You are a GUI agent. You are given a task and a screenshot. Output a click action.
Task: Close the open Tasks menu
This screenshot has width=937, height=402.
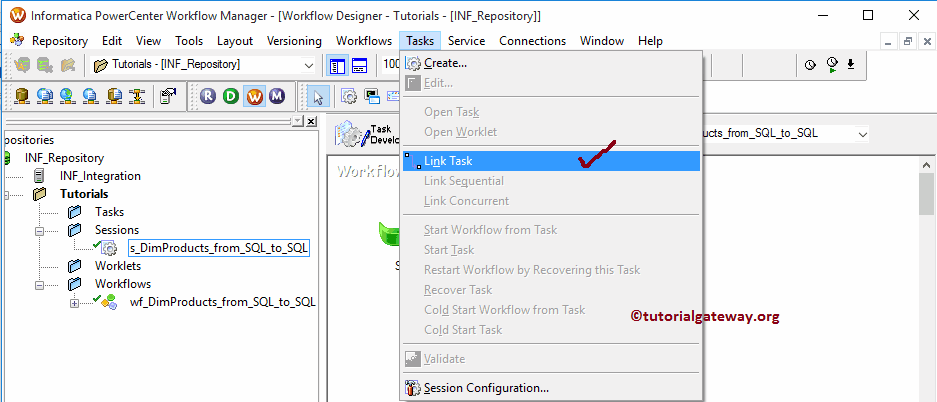420,41
